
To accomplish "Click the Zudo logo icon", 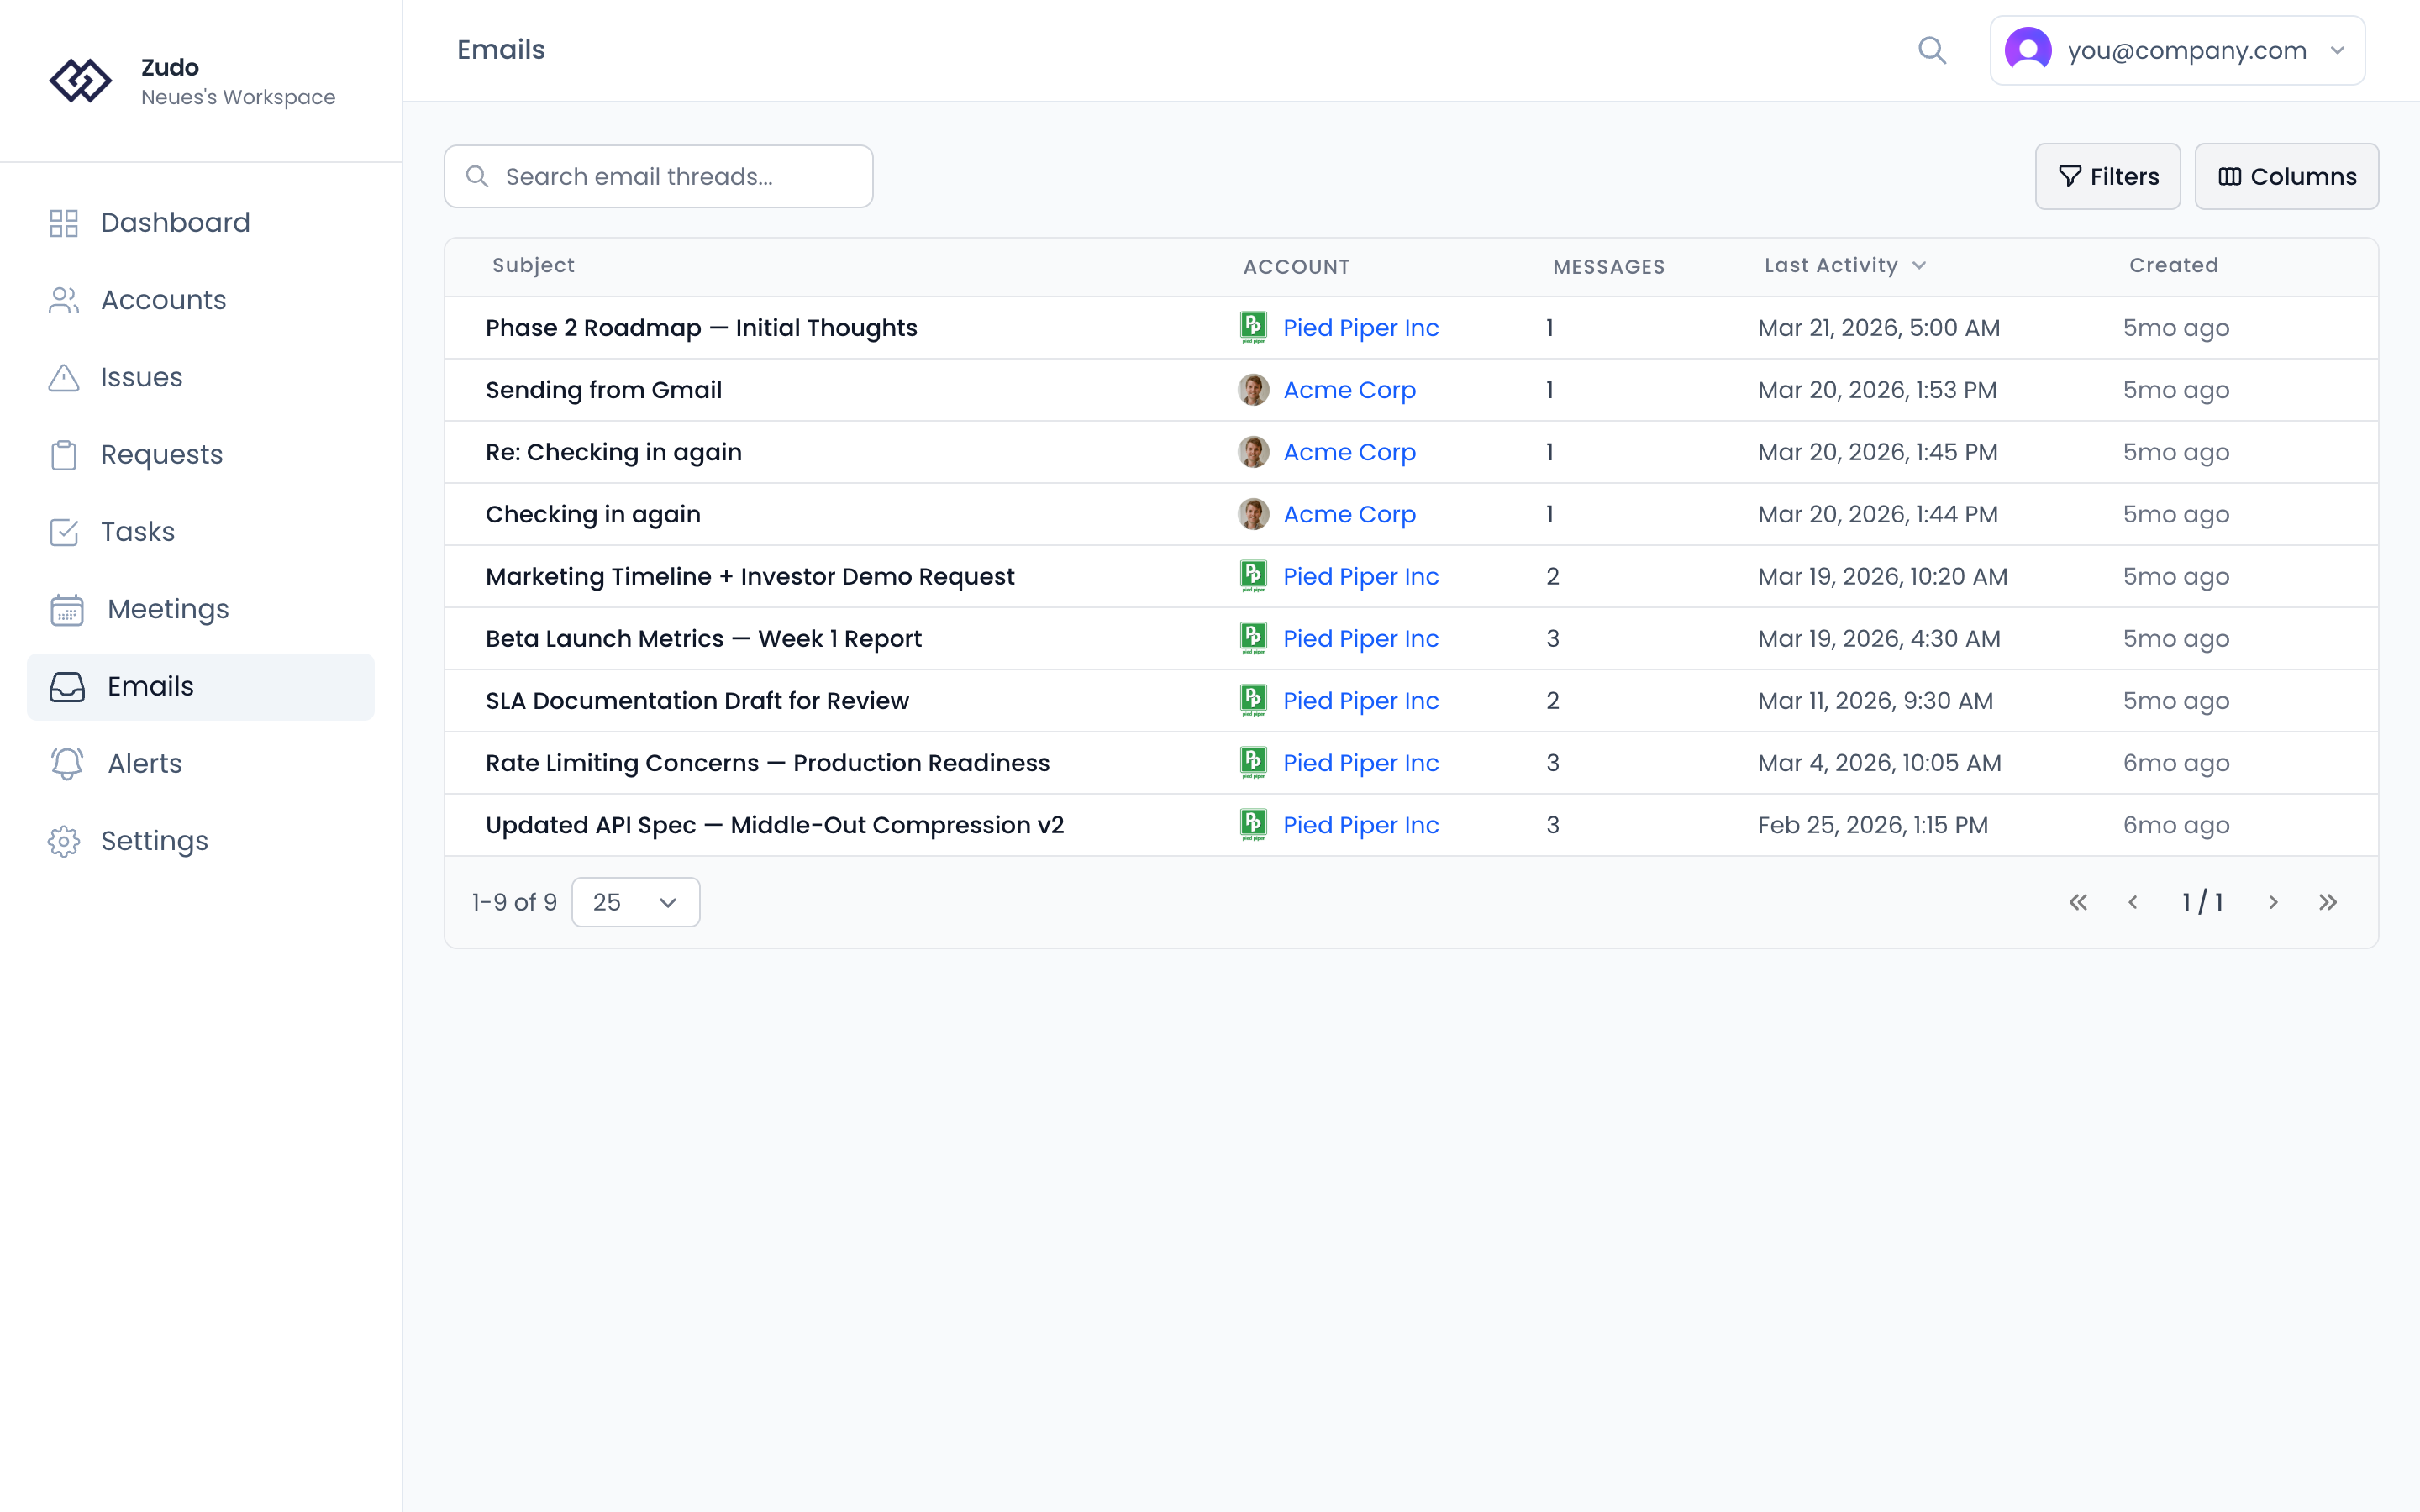I will [x=81, y=81].
